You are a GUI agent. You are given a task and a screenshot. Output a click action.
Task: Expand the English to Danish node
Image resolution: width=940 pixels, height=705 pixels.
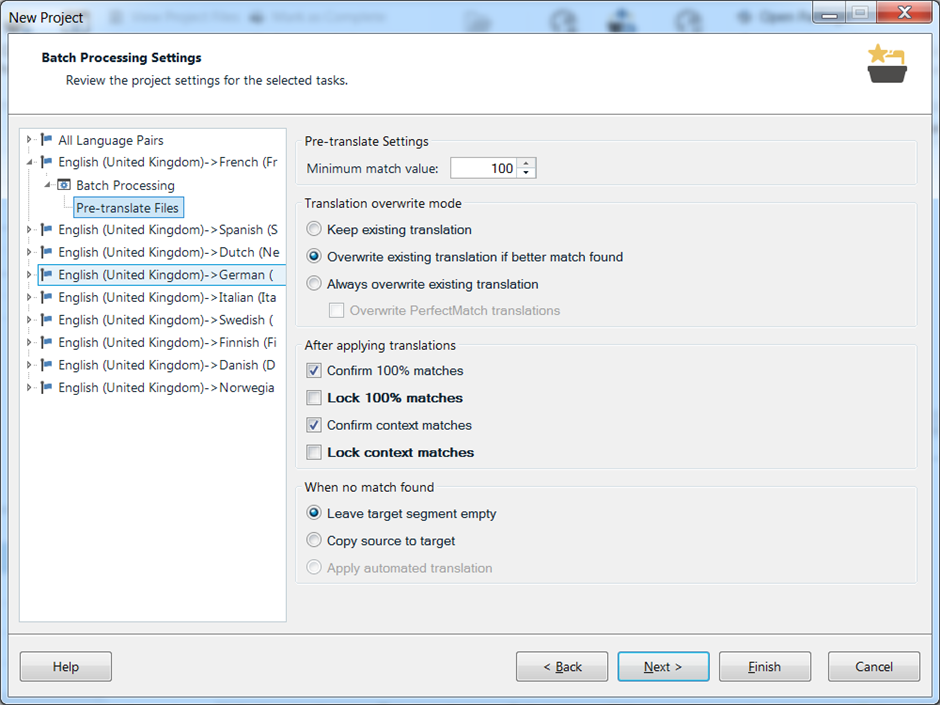tap(29, 364)
